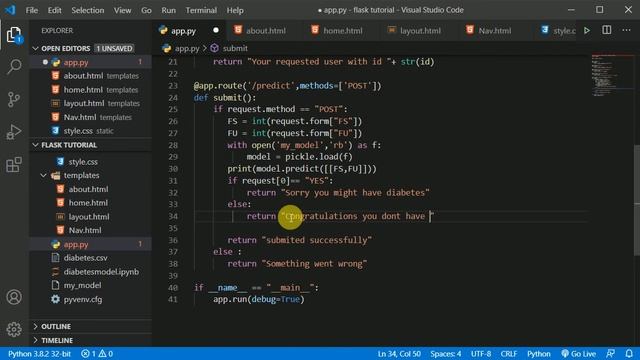This screenshot has height=360, width=640.
Task: Switch to the style.css editor tab
Action: click(558, 31)
